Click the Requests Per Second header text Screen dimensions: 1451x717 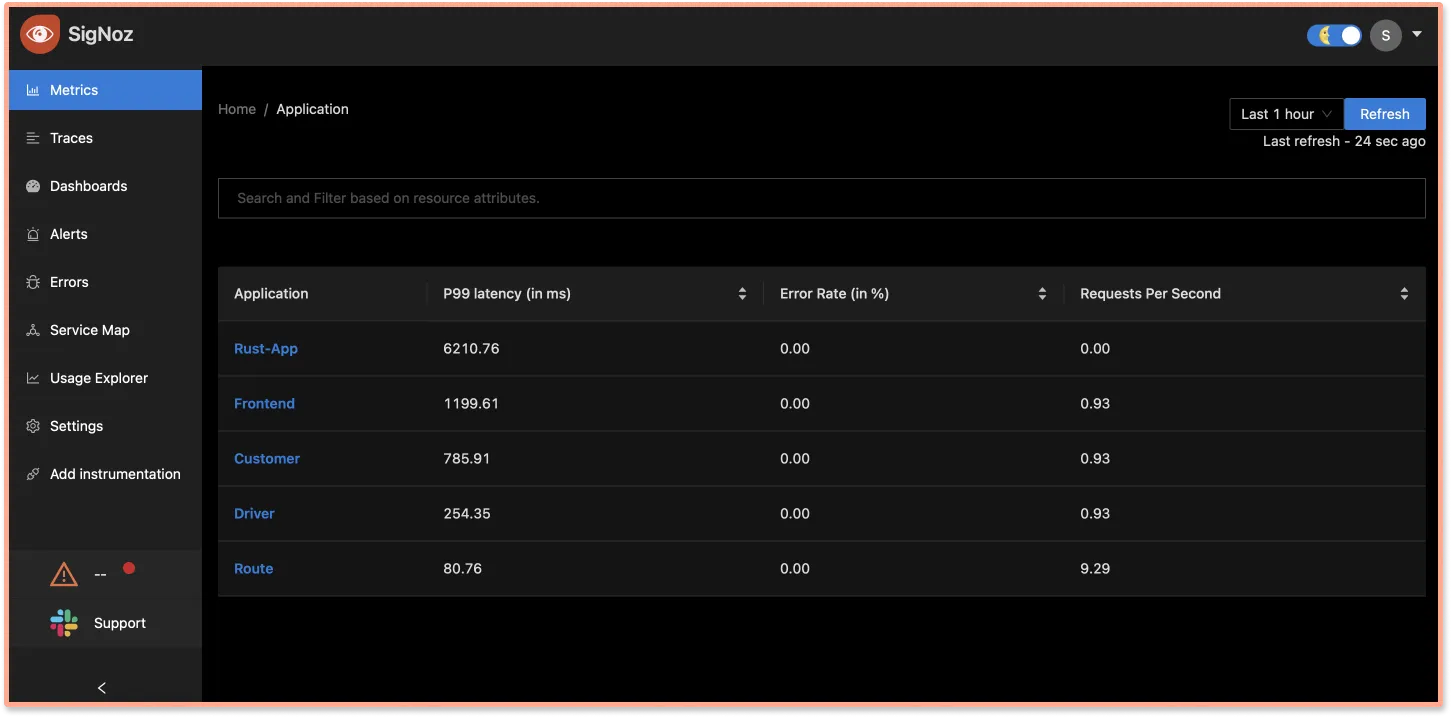[x=1150, y=294]
